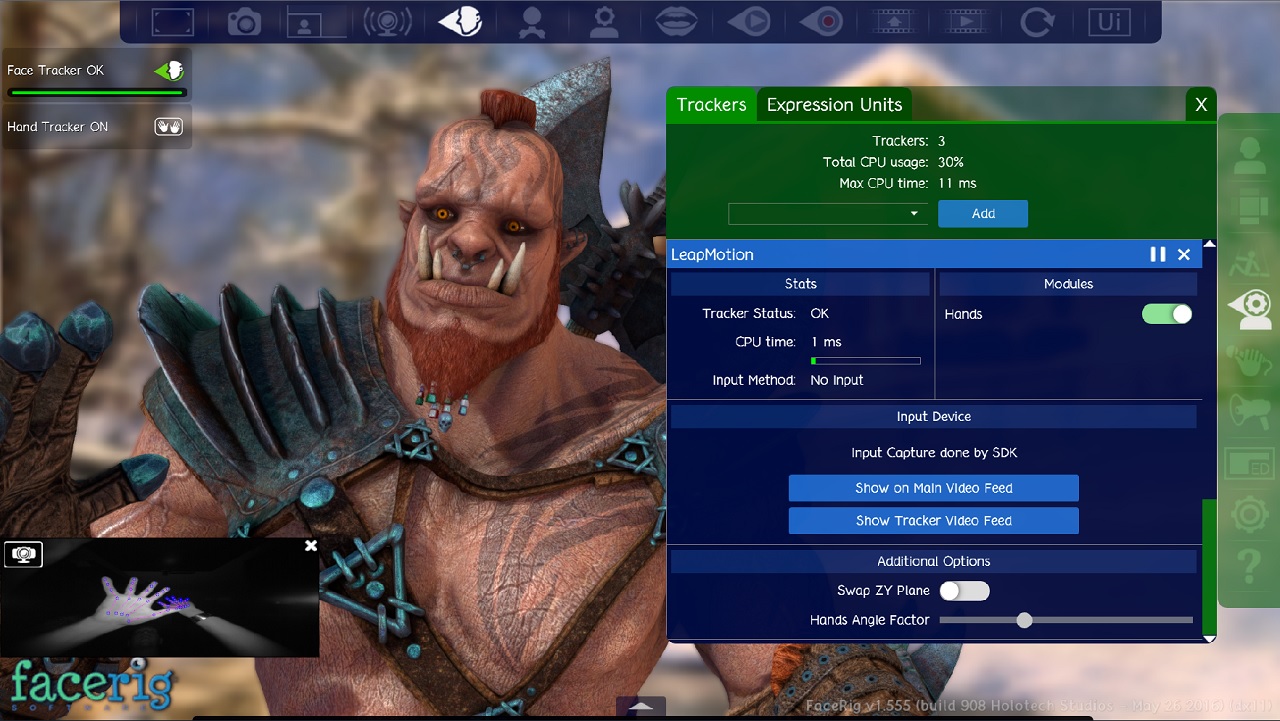Click the refresh icon in the top toolbar
1280x721 pixels.
pos(1037,21)
